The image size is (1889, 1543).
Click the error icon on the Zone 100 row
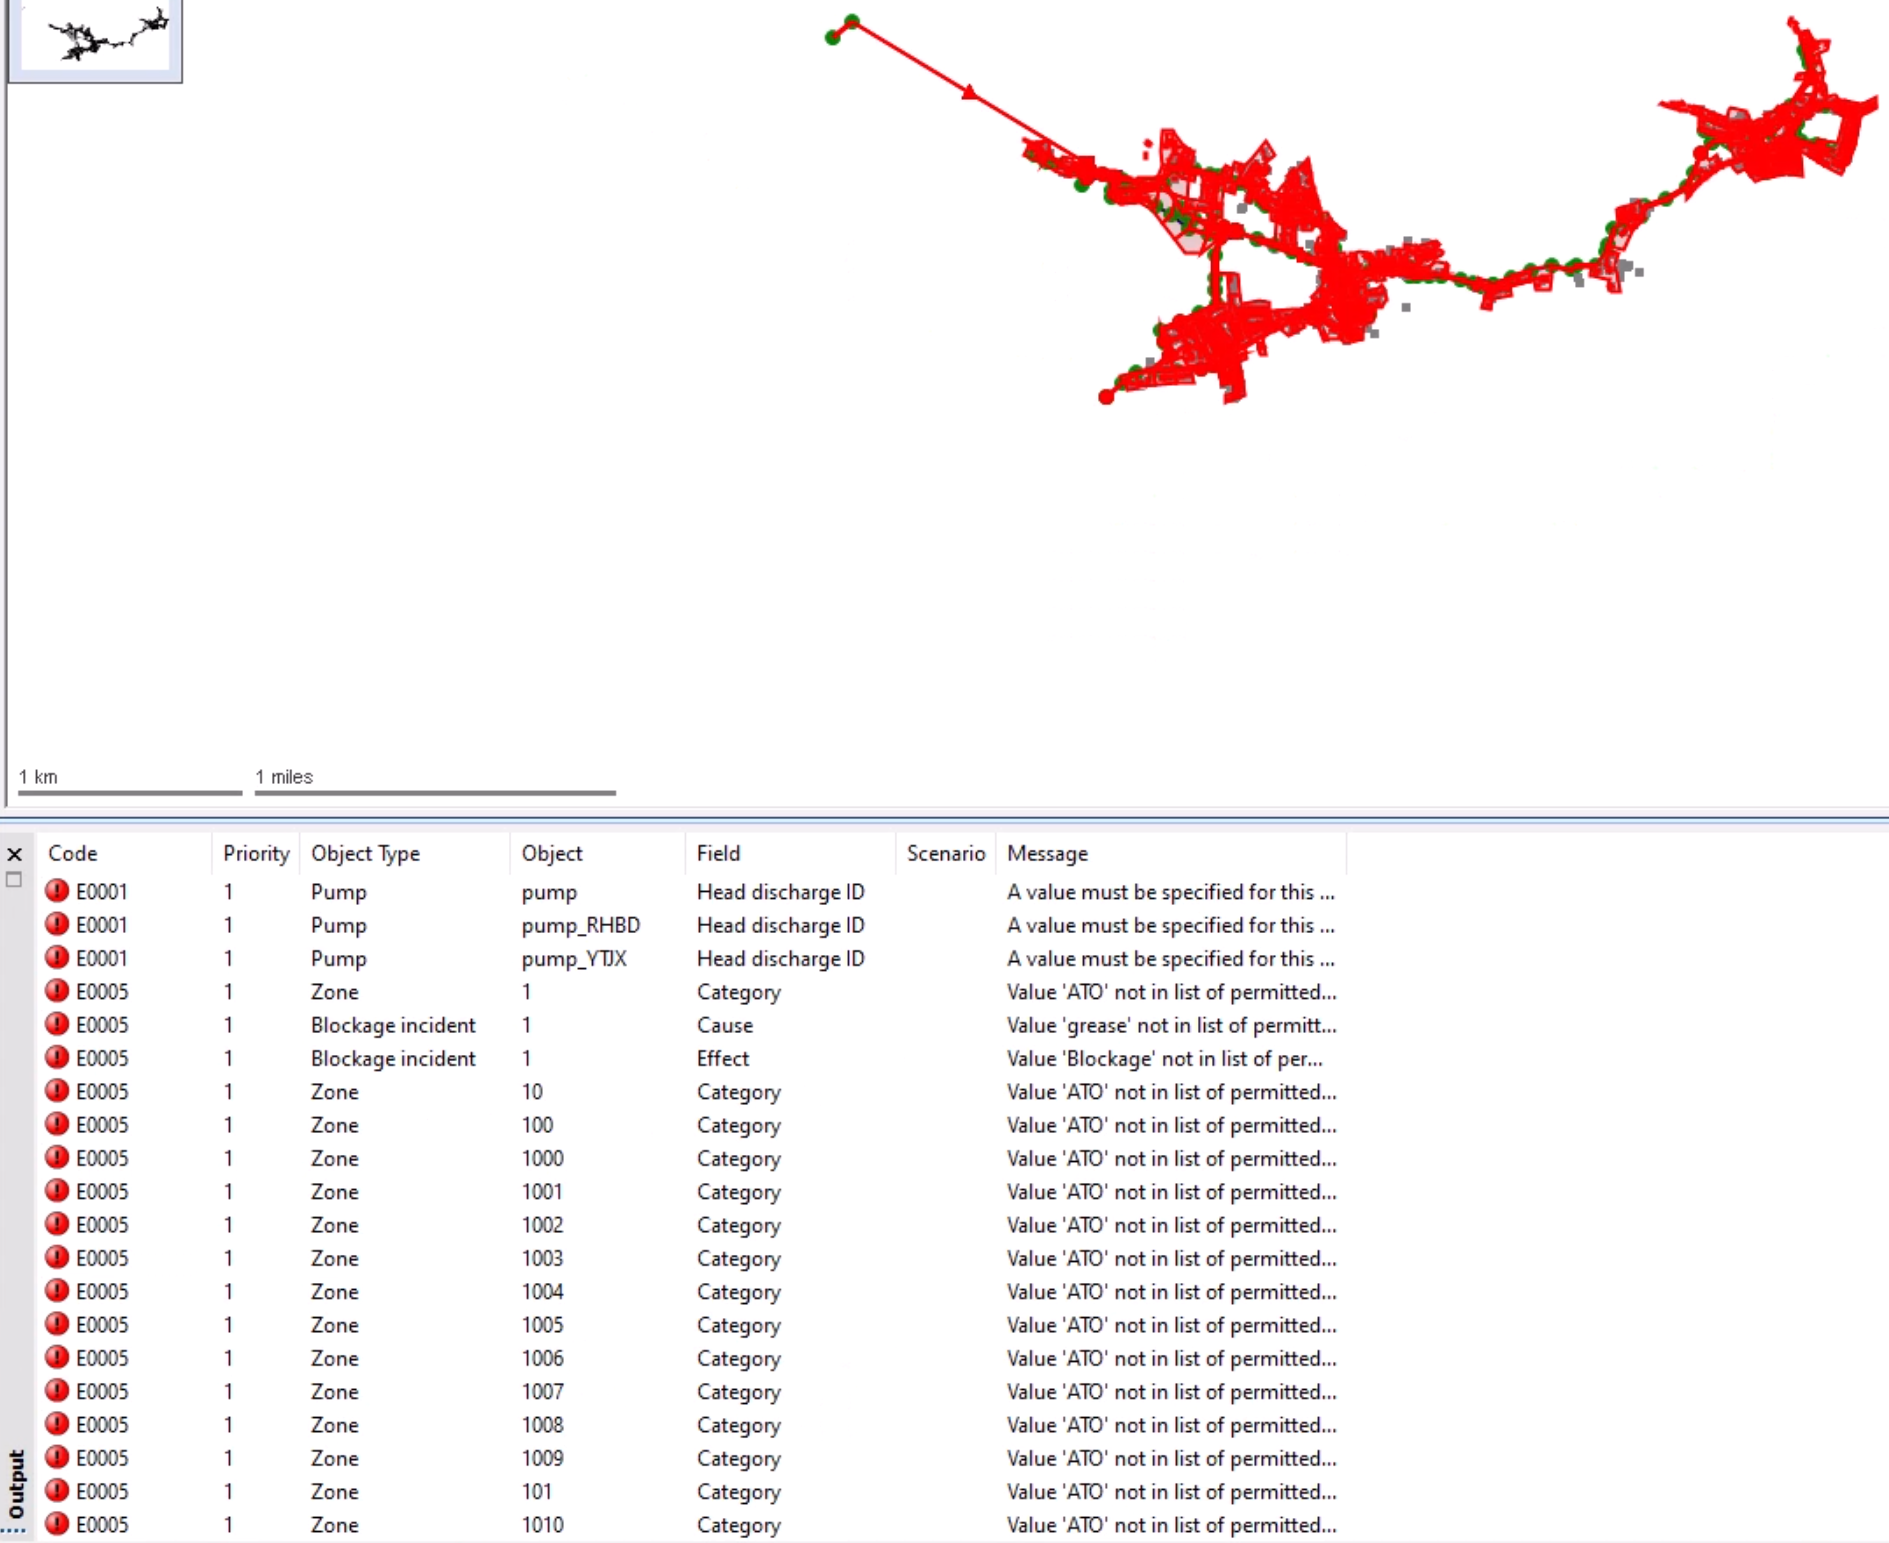tap(57, 1125)
